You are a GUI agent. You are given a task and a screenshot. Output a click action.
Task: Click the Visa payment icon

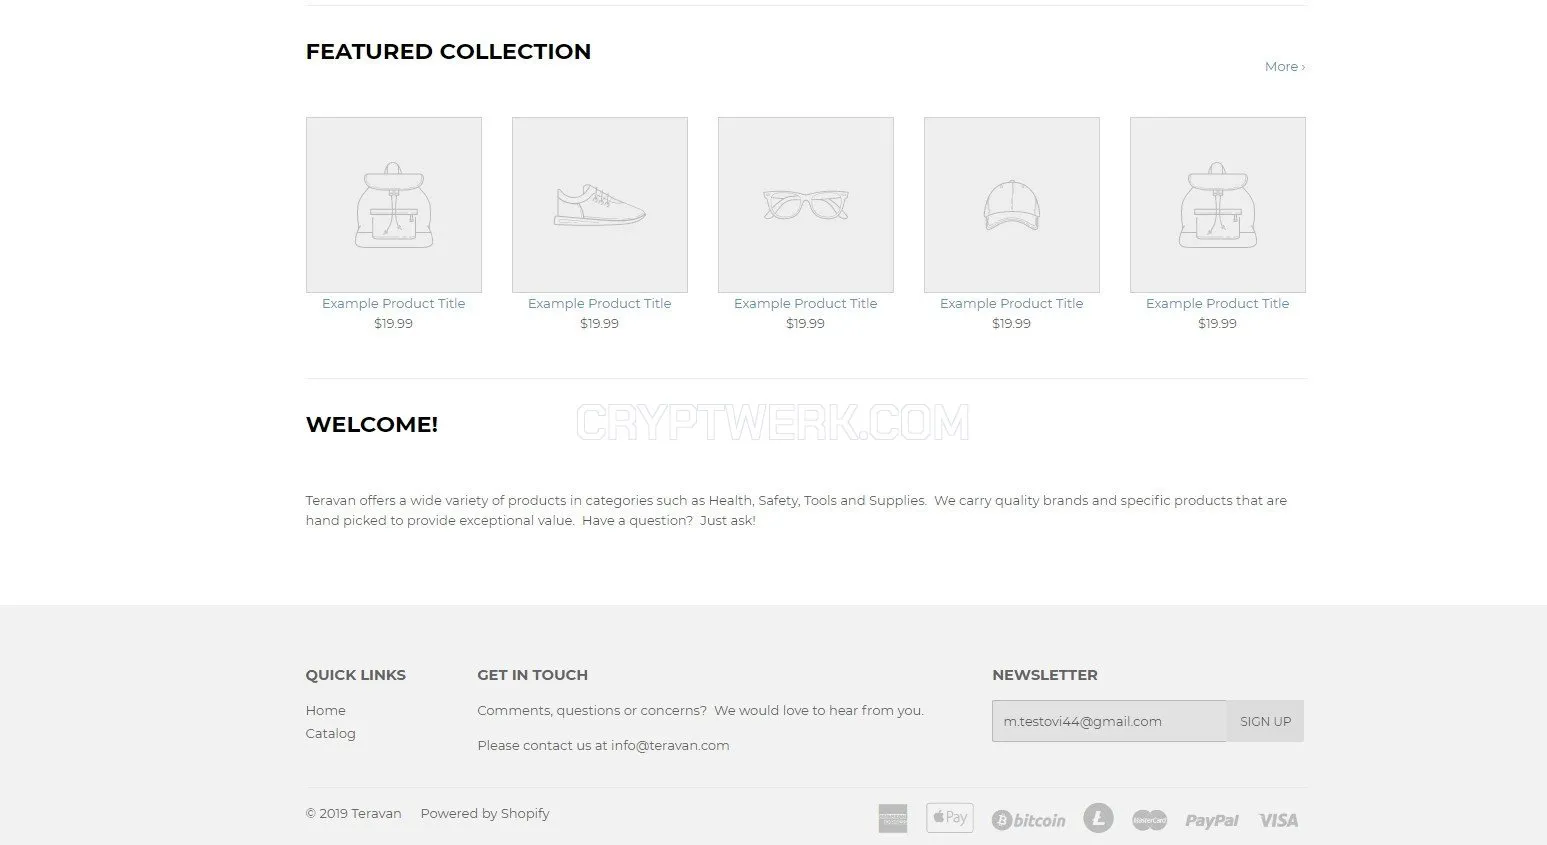point(1278,820)
